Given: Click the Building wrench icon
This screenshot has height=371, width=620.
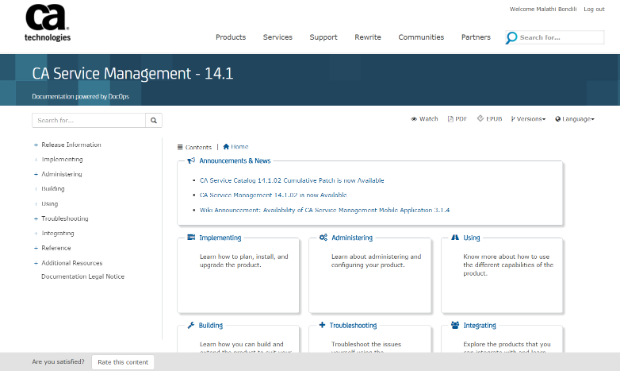Looking at the screenshot, I should coord(191,325).
